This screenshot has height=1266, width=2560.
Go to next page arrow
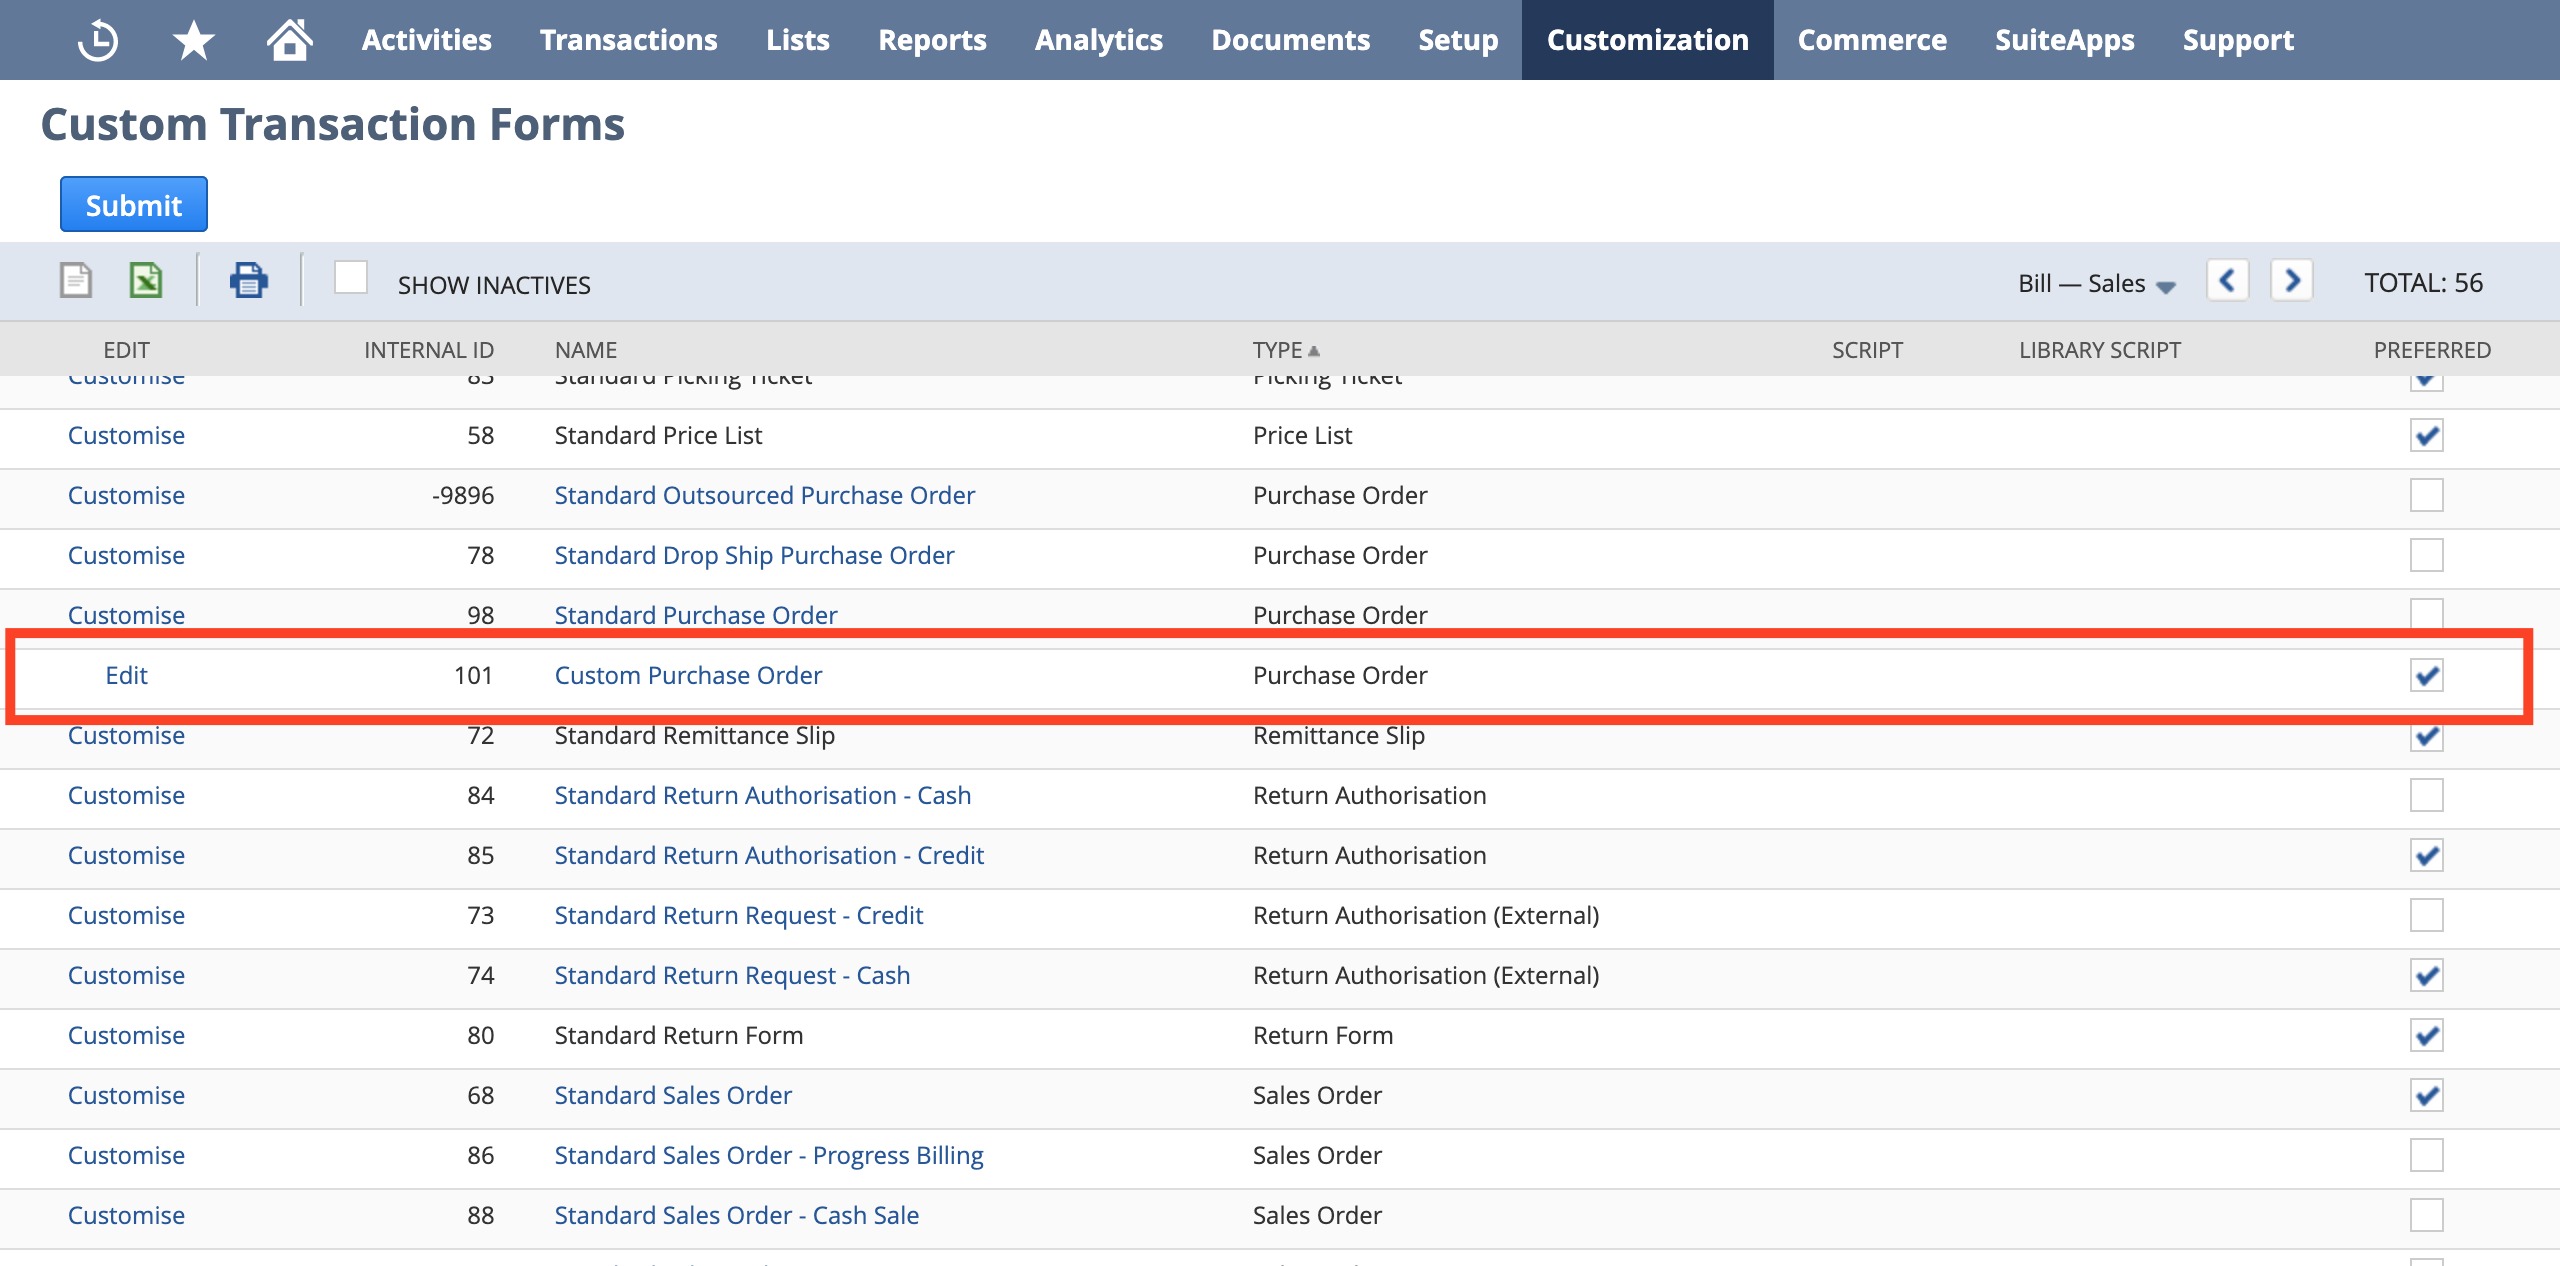click(x=2292, y=280)
